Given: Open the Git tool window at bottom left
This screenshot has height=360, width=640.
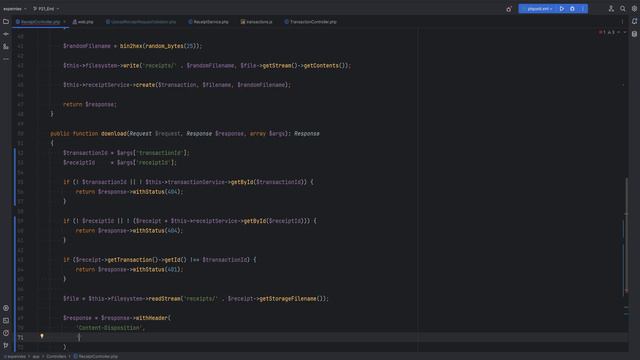Looking at the screenshot, I should pyautogui.click(x=6, y=345).
